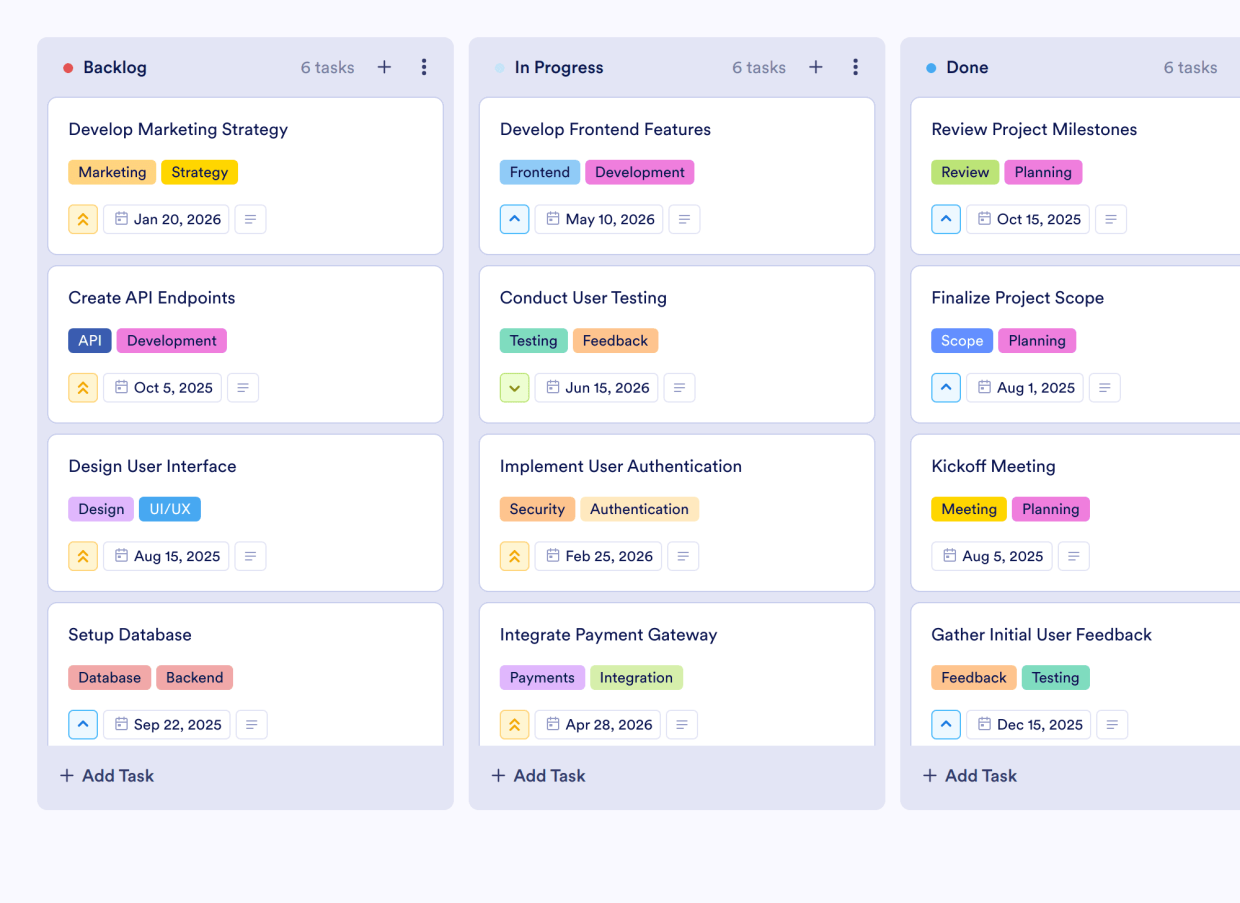This screenshot has height=903, width=1240.
Task: Open the In Progress column options menu
Action: [856, 67]
